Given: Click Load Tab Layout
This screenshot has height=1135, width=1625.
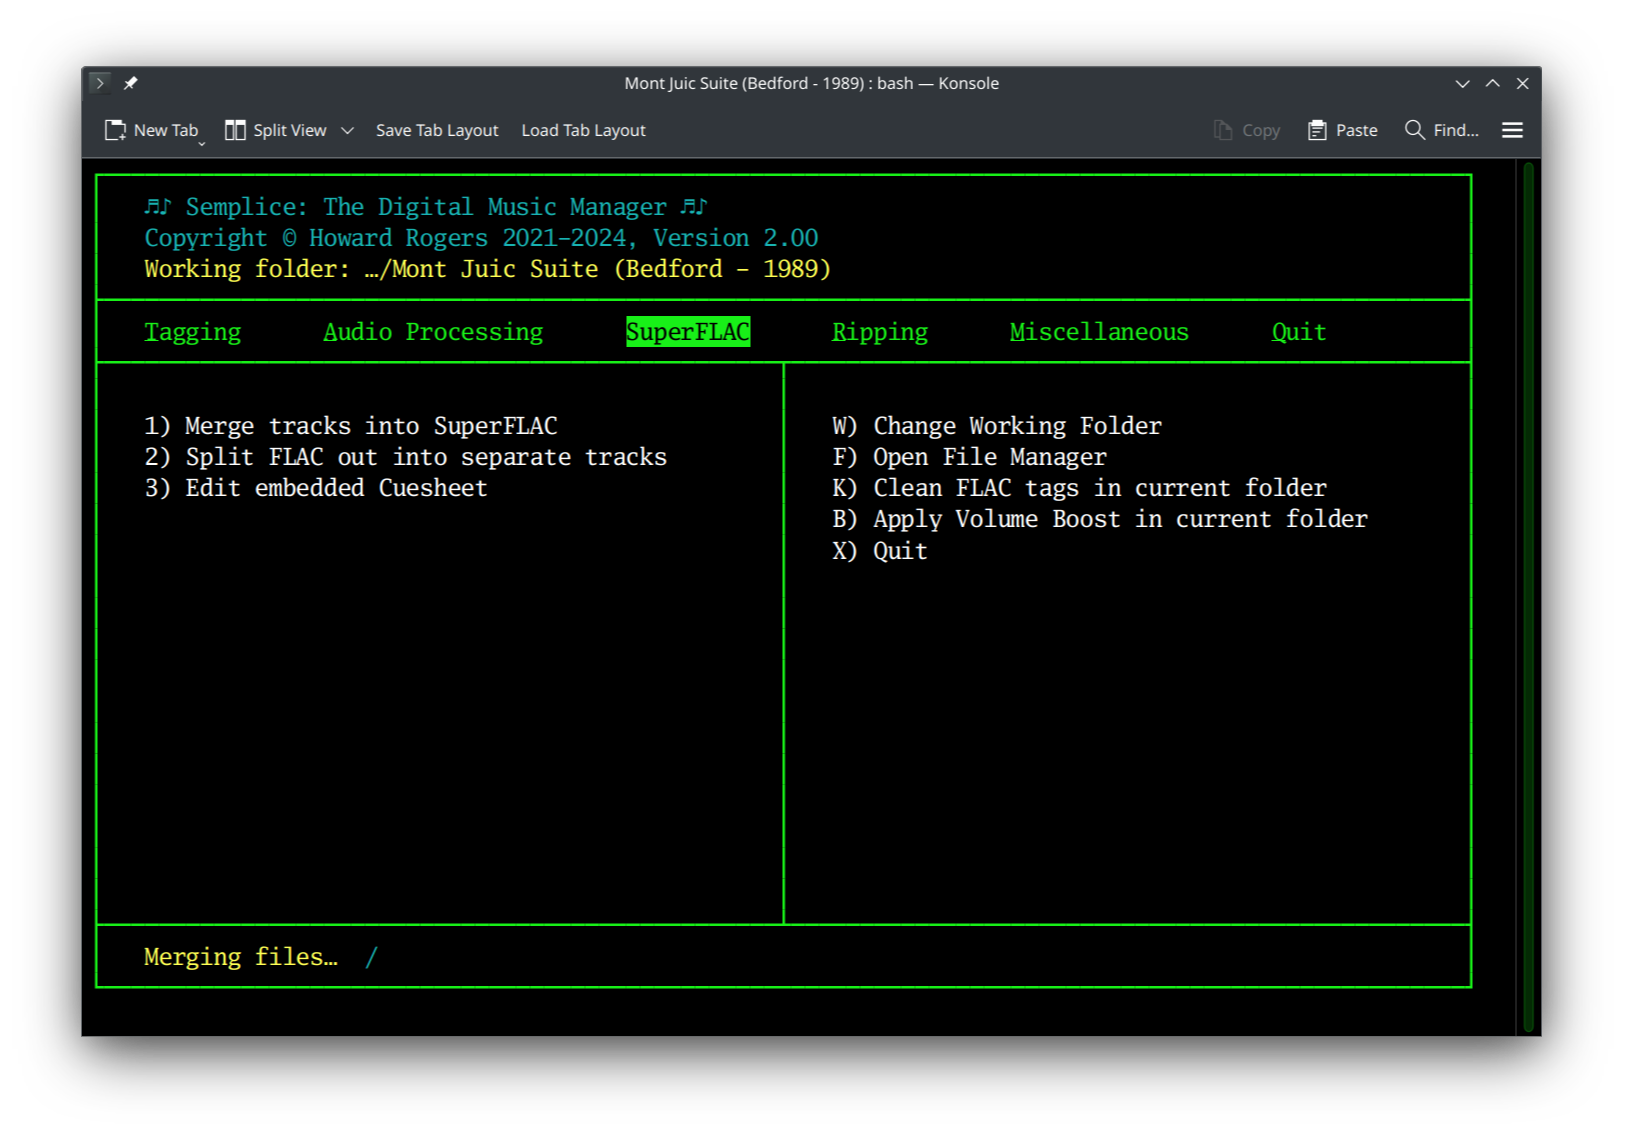Looking at the screenshot, I should [583, 129].
